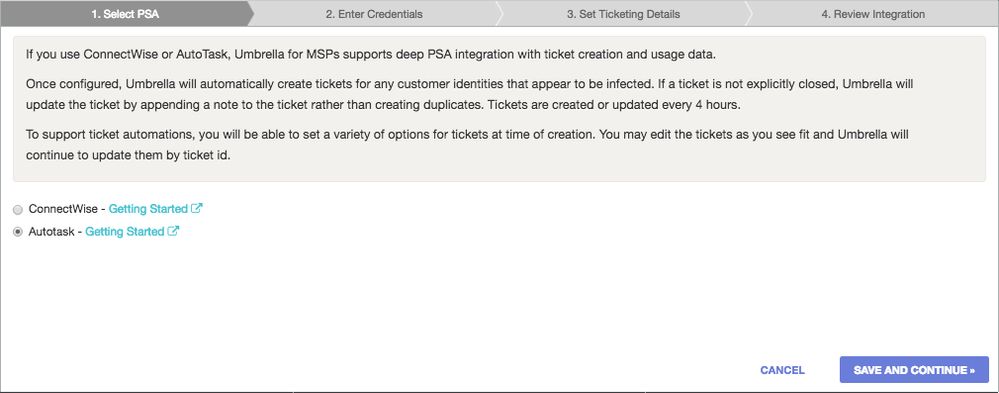The width and height of the screenshot is (999, 393).
Task: Click the arrow divider after Select PSA step
Action: tap(250, 13)
